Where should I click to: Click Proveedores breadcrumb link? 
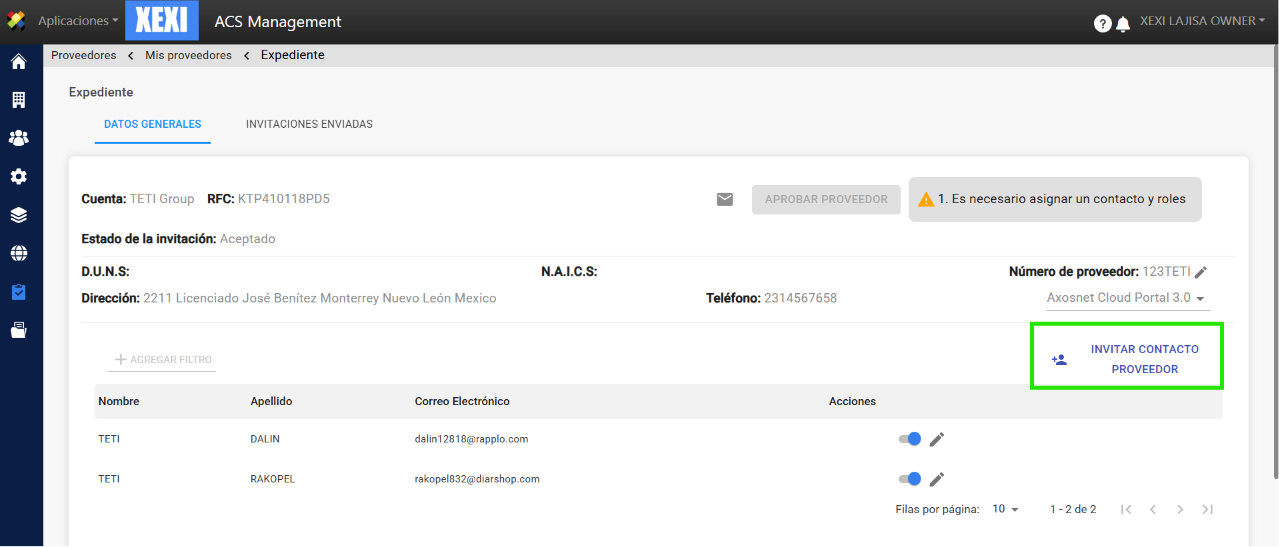(x=84, y=55)
